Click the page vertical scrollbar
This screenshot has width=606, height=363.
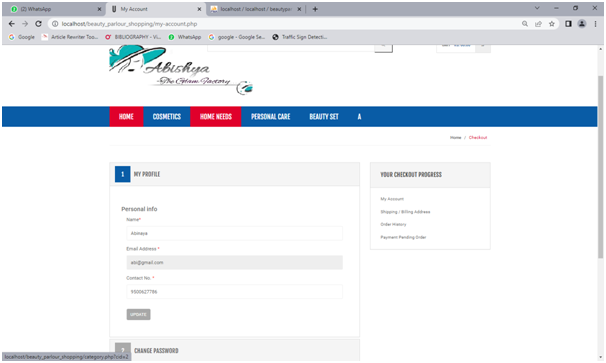click(x=600, y=166)
